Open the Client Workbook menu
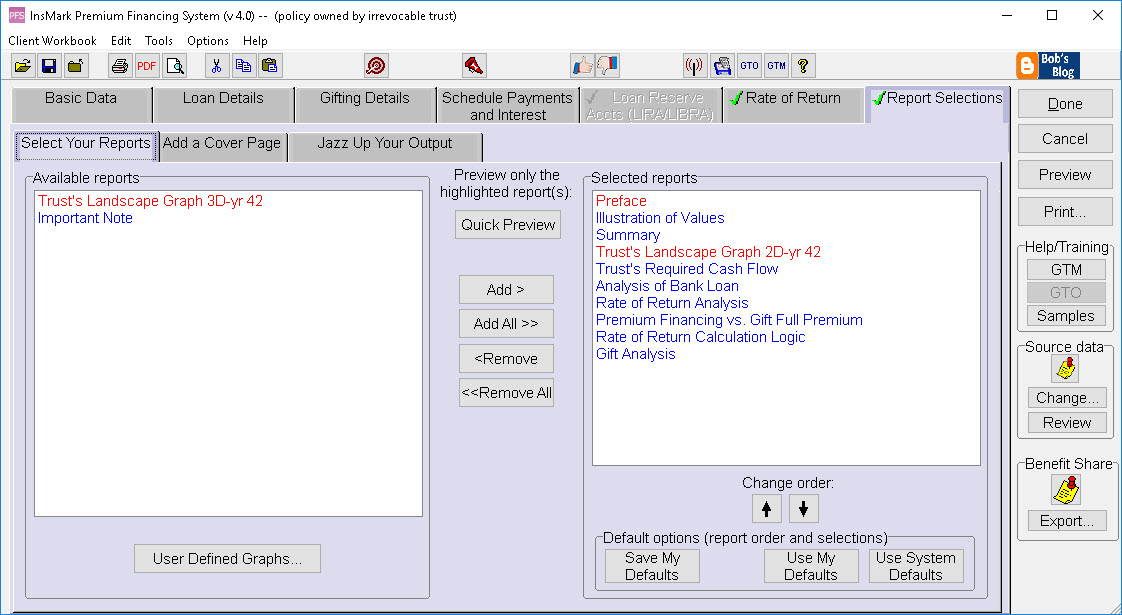This screenshot has height=615, width=1122. click(52, 41)
